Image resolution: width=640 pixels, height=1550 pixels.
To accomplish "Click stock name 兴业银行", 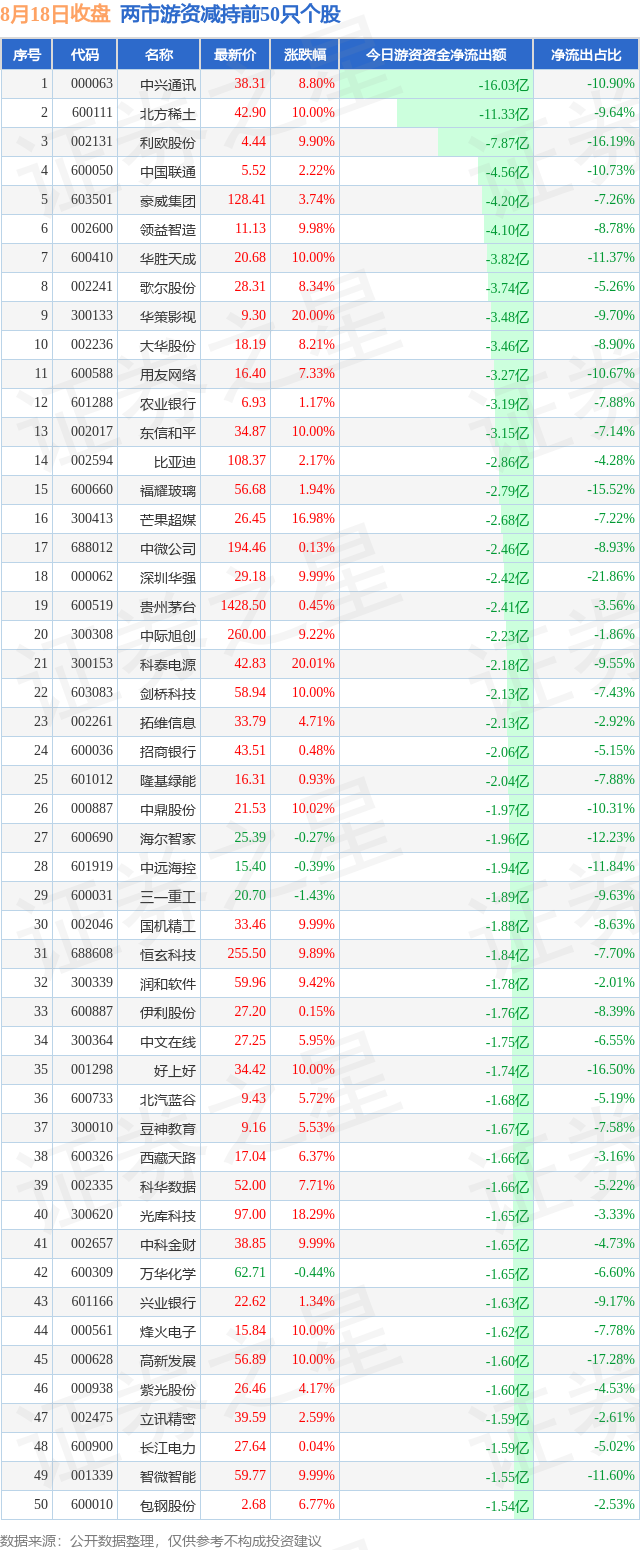I will [x=168, y=1303].
